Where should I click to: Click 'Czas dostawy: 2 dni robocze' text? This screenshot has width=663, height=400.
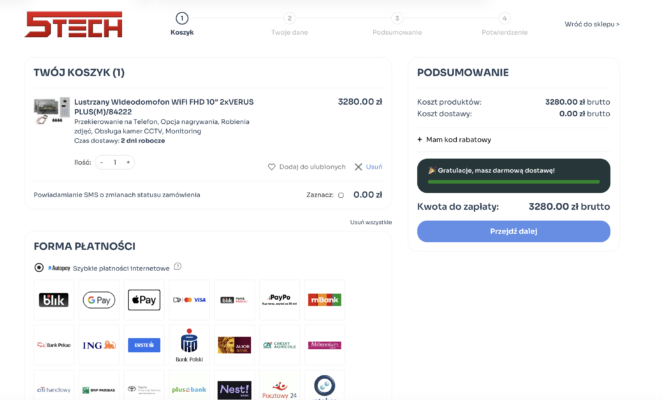[120, 141]
